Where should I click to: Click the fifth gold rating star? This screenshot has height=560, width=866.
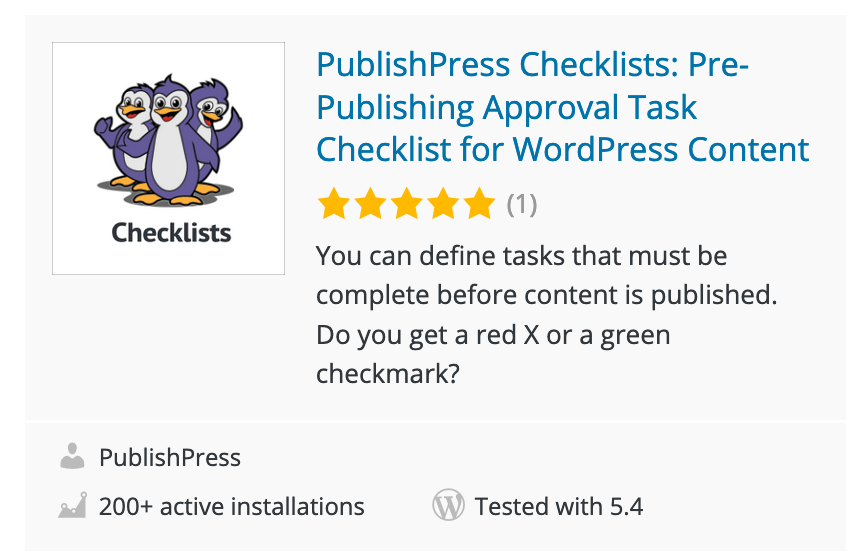point(479,204)
